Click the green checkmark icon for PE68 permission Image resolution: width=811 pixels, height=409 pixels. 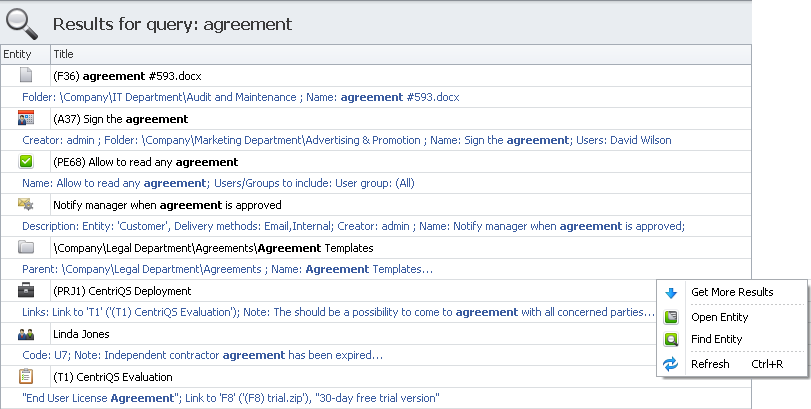pyautogui.click(x=26, y=161)
